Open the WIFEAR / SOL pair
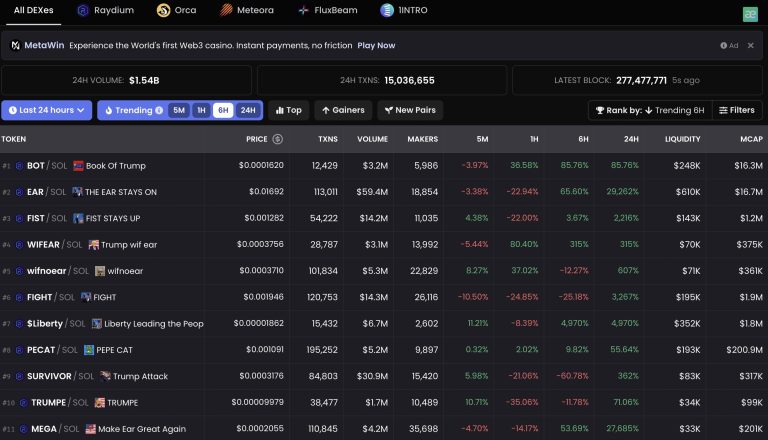 tap(54, 244)
